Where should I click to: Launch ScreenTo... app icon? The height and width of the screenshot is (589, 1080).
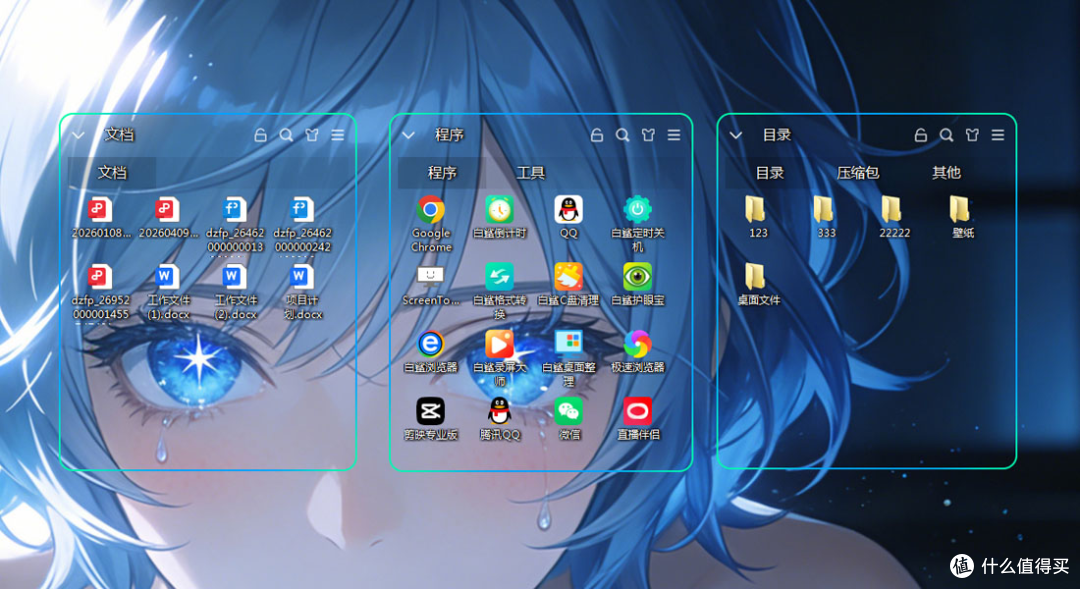pos(430,277)
